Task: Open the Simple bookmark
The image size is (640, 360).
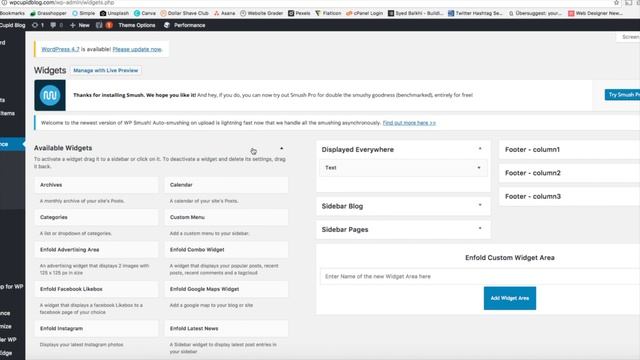Action: pos(83,13)
